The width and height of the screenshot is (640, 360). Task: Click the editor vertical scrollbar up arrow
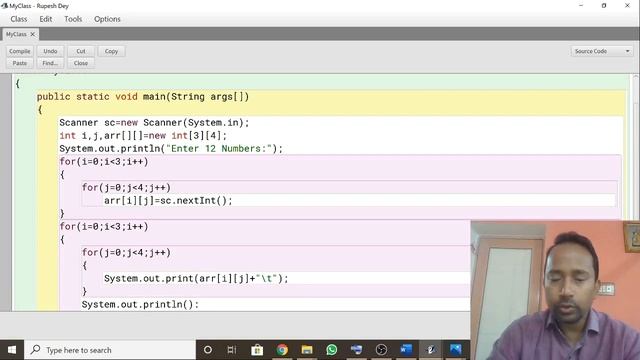(x=636, y=77)
